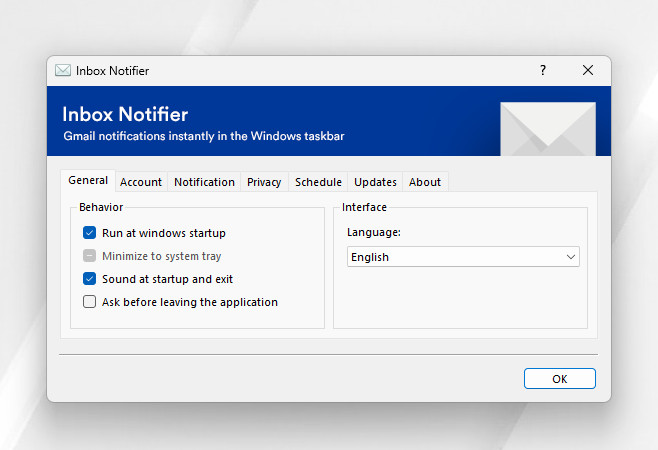Go to the Privacy tab
This screenshot has width=658, height=450.
tap(264, 182)
